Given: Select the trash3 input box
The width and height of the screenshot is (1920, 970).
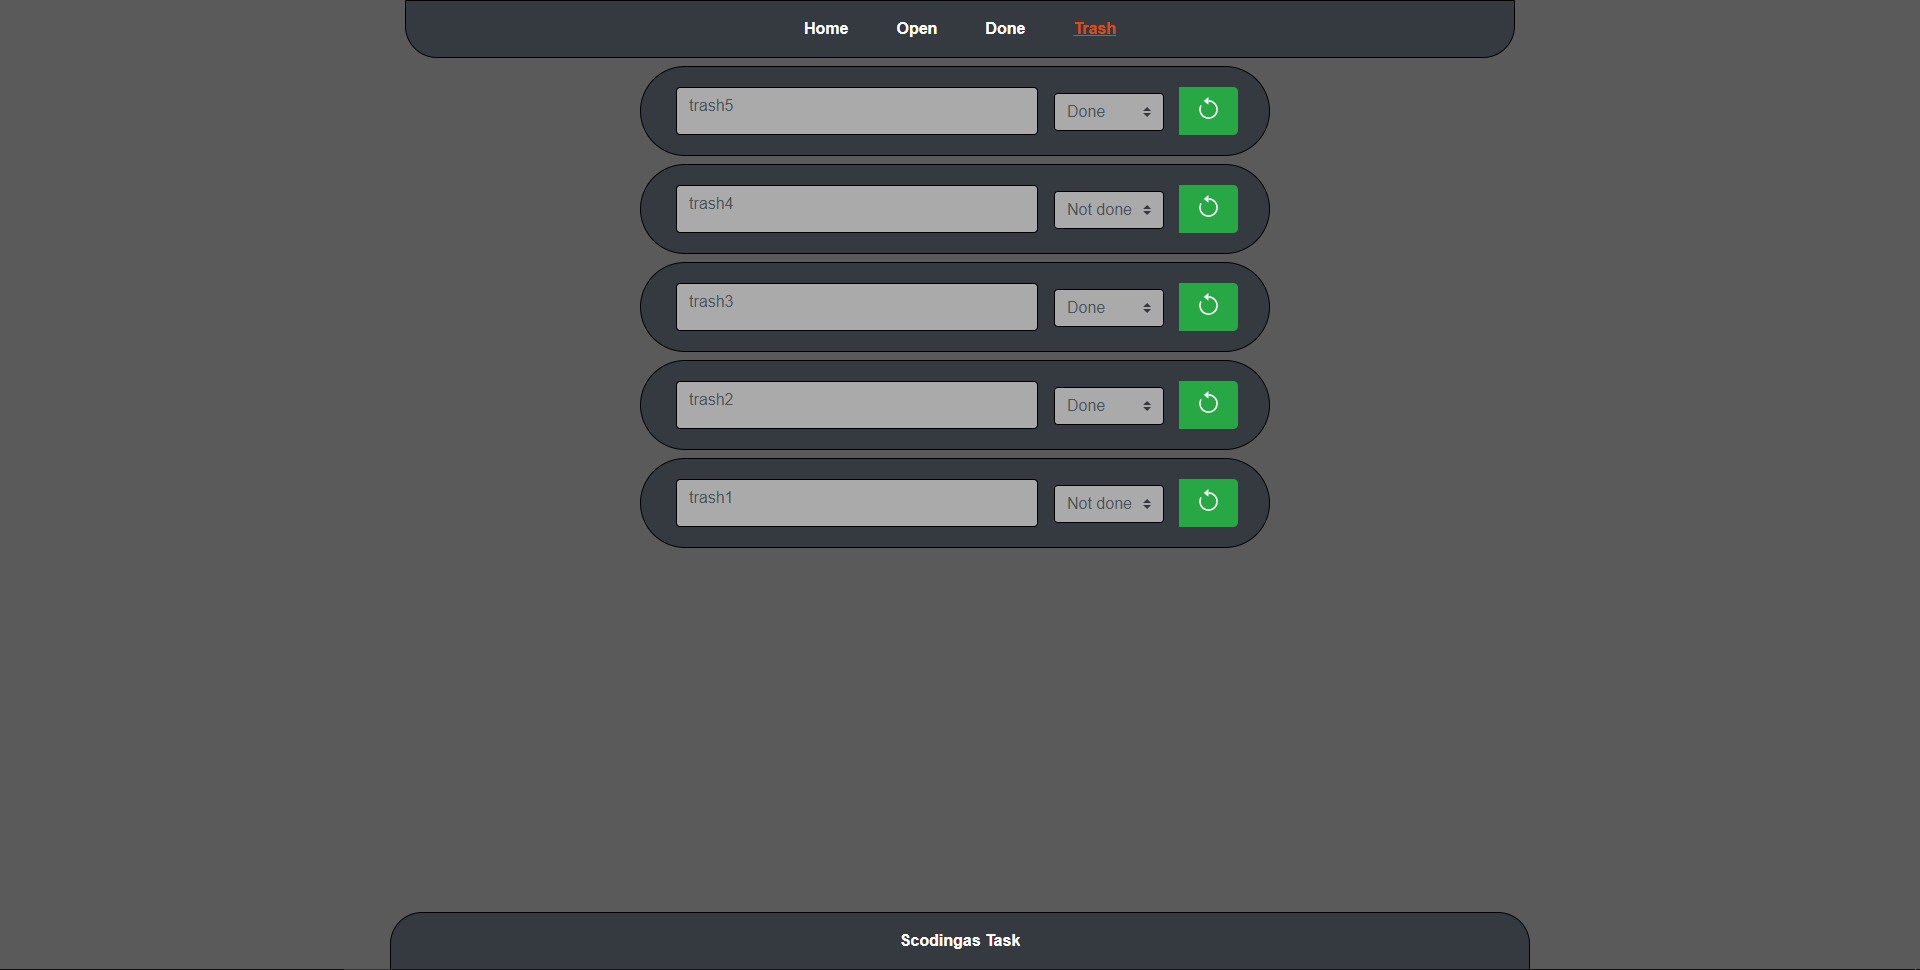Looking at the screenshot, I should click(855, 306).
